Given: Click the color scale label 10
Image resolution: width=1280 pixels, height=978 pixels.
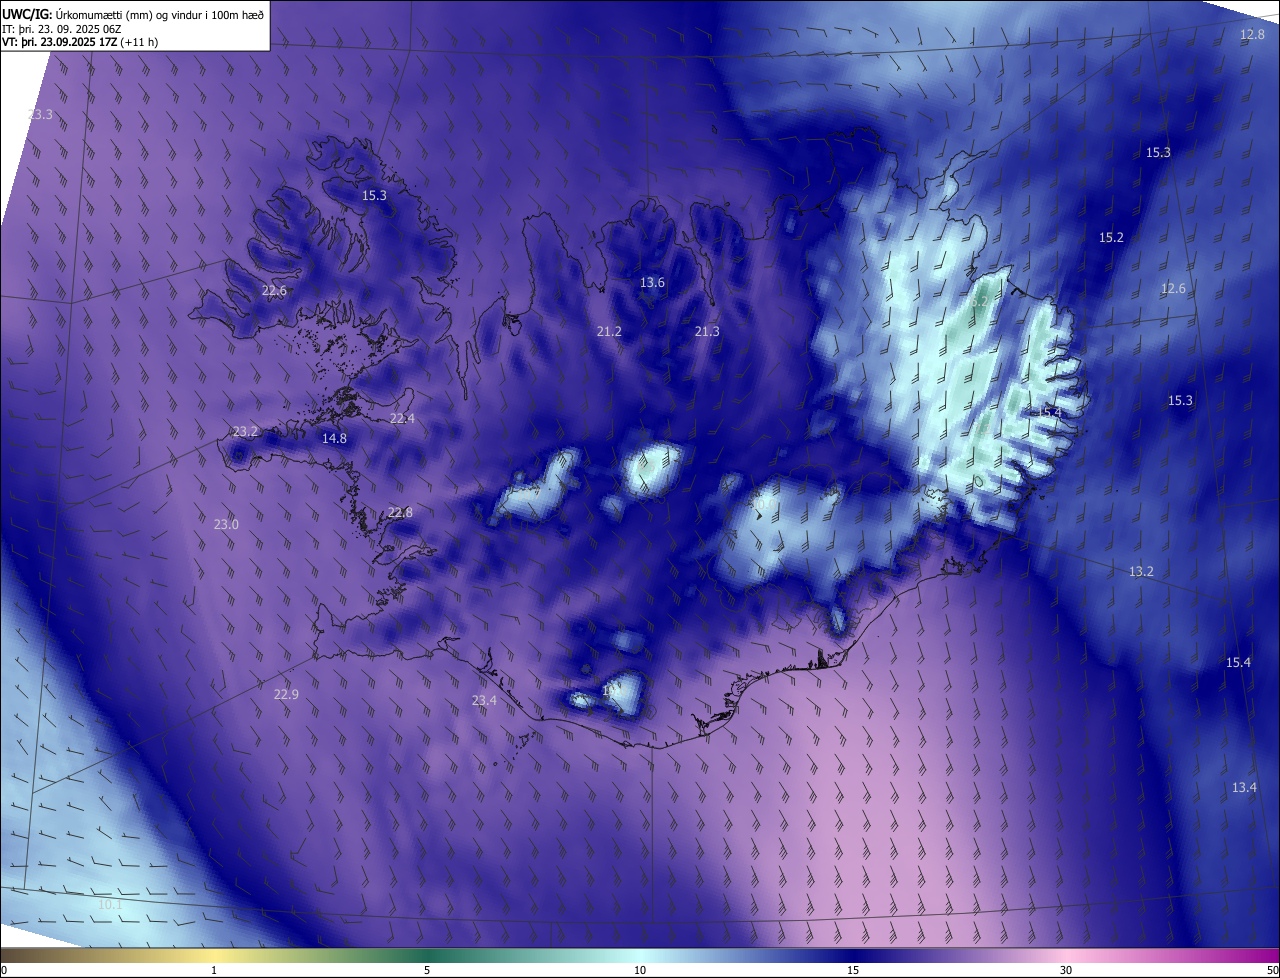Looking at the screenshot, I should coord(640,971).
